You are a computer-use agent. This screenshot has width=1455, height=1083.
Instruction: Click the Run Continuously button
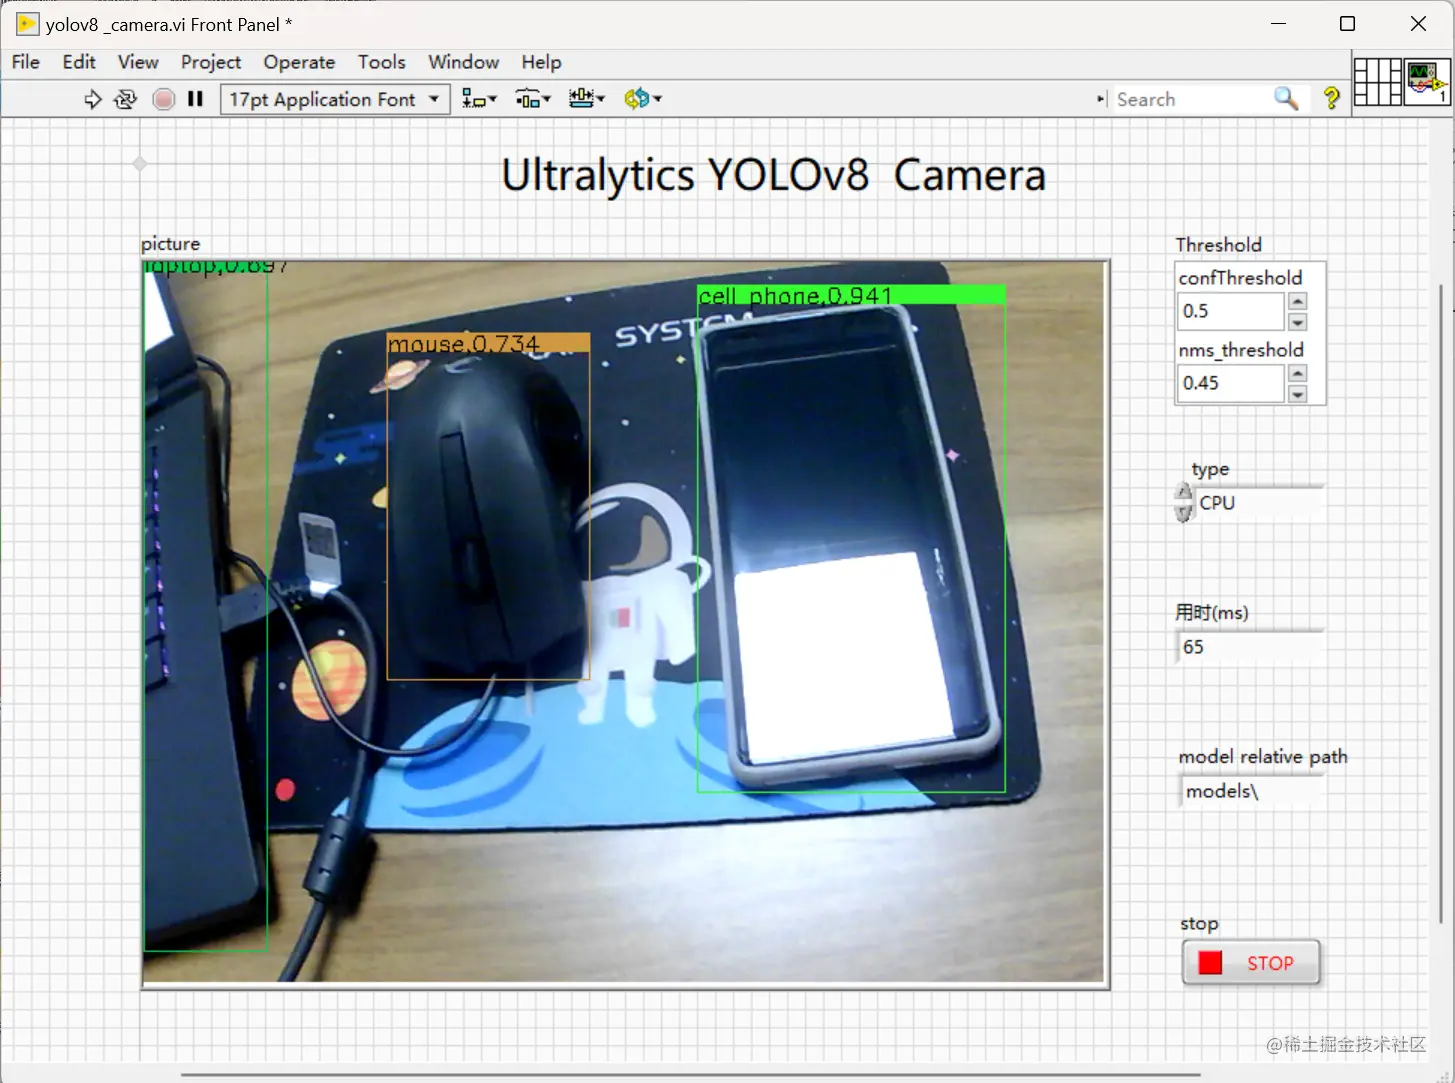(x=126, y=99)
